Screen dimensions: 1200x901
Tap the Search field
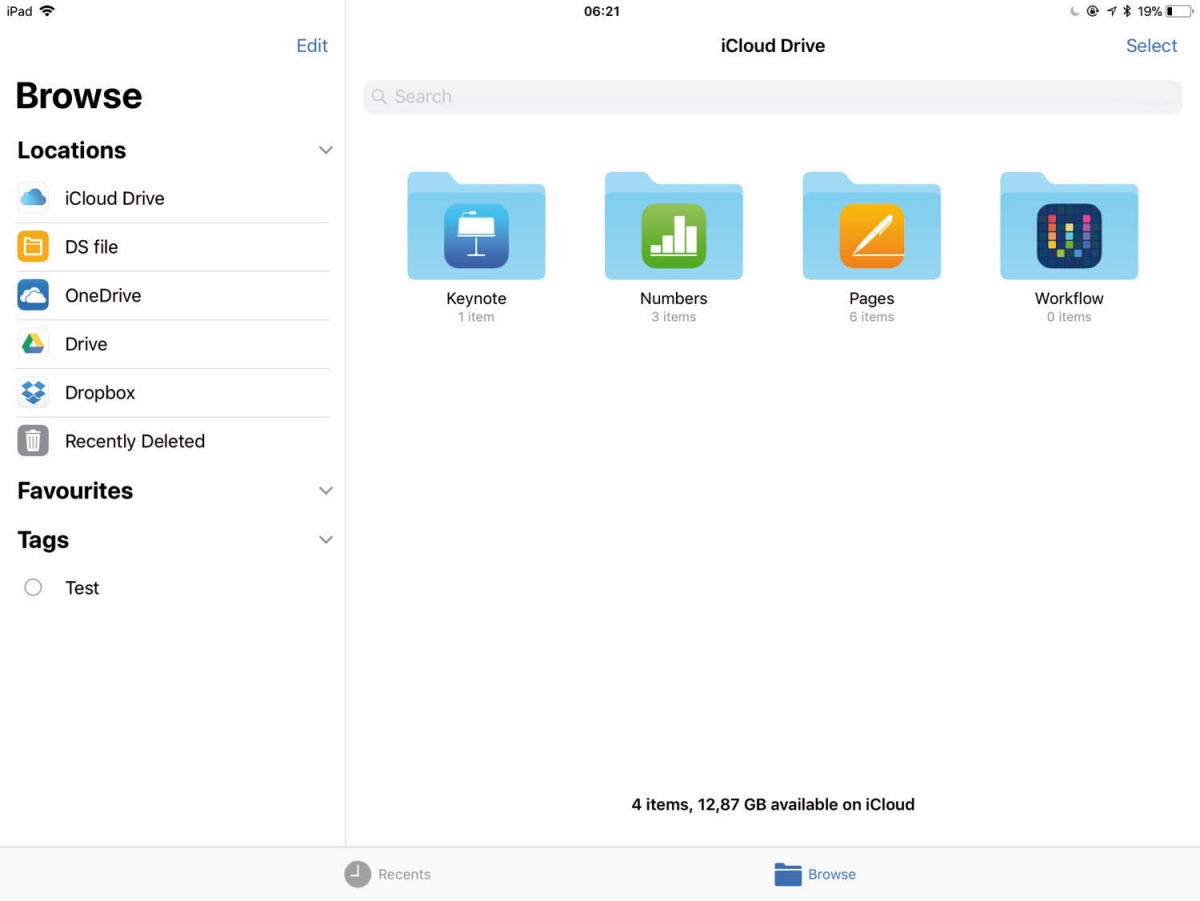[x=773, y=97]
